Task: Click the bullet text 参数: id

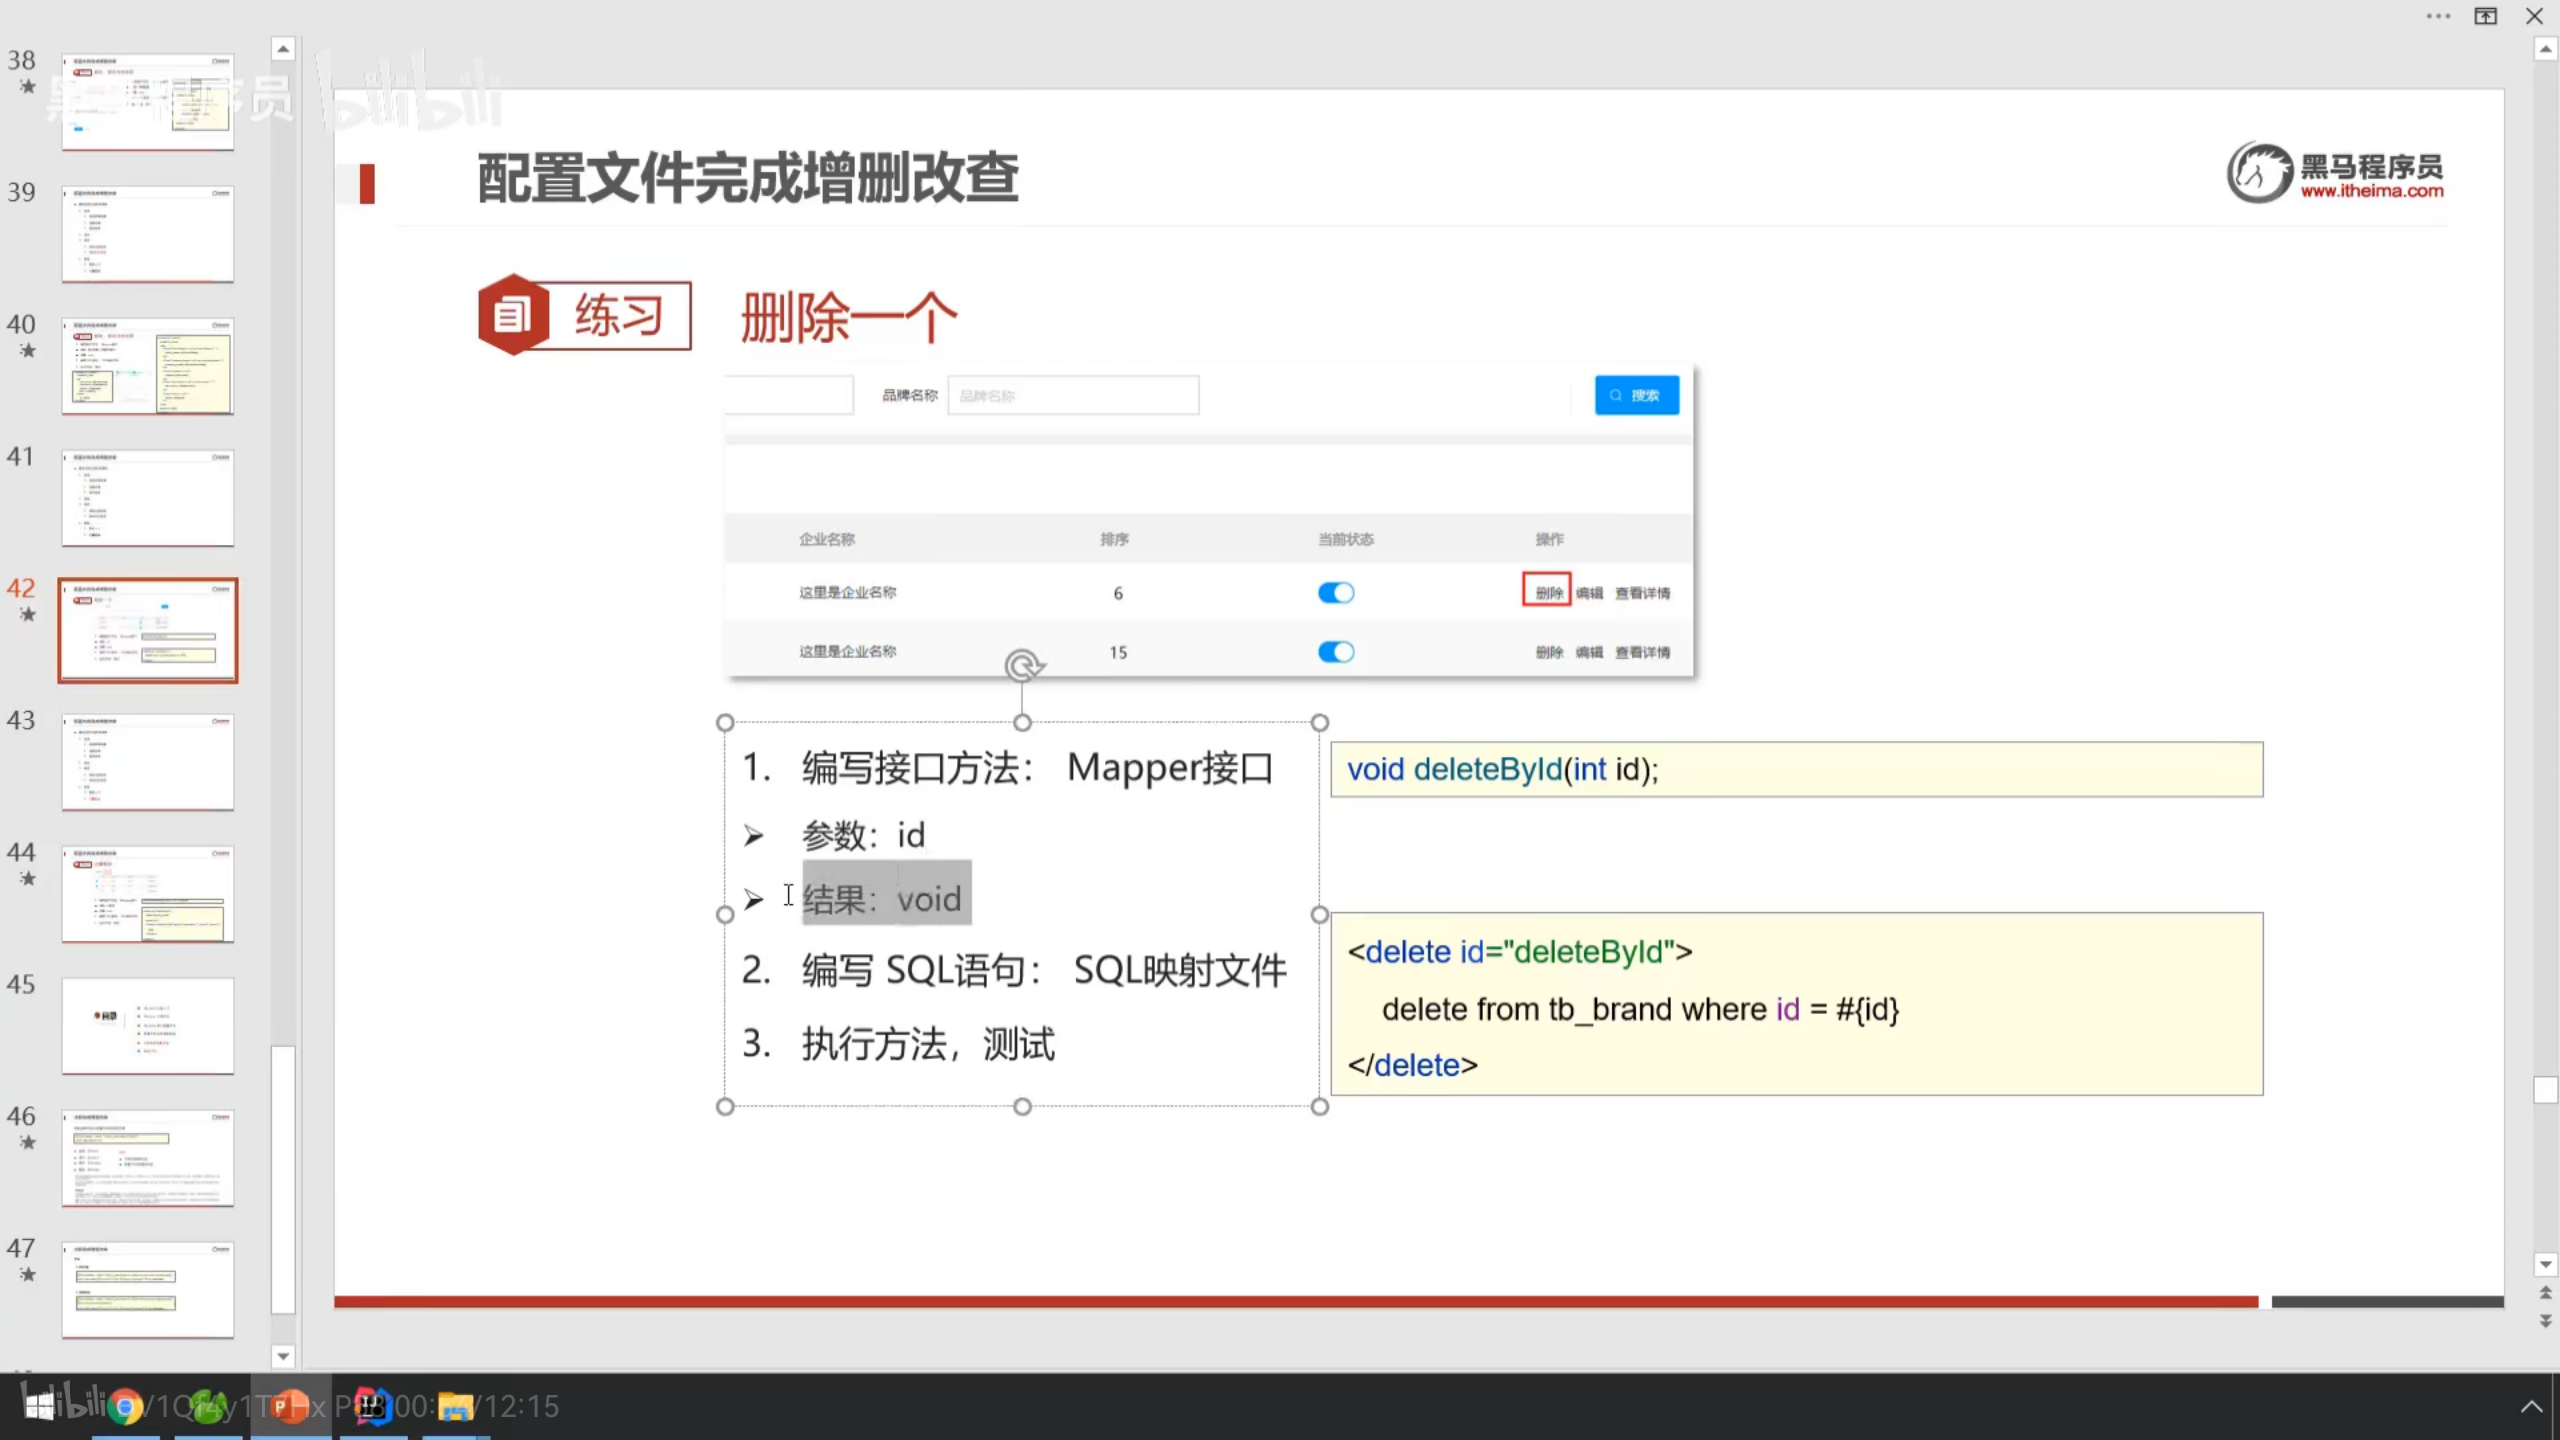Action: [x=864, y=835]
